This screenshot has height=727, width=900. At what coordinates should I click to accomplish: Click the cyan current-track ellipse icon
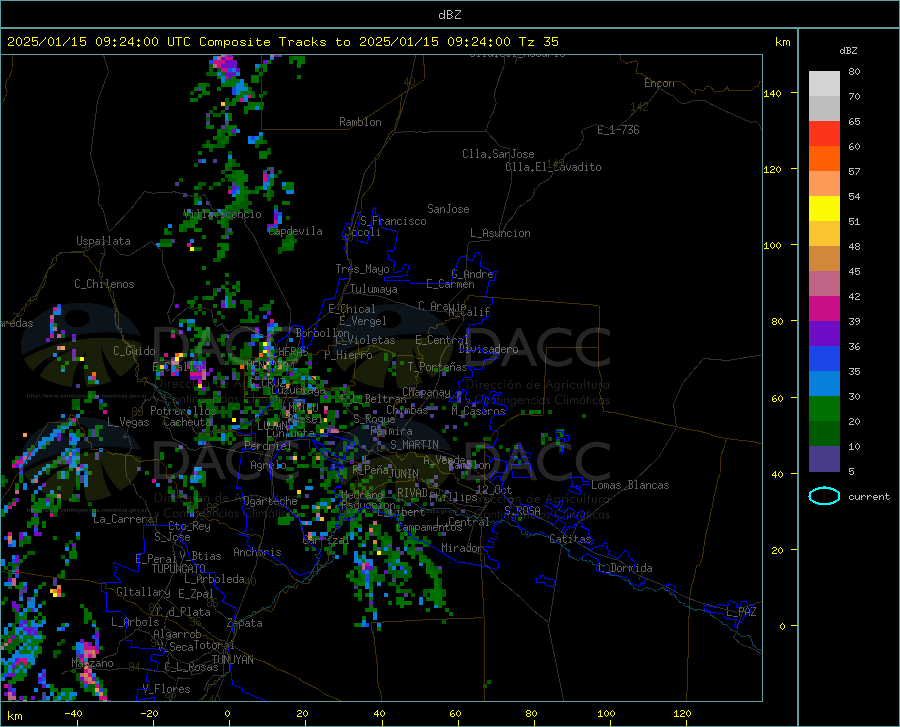tap(824, 496)
